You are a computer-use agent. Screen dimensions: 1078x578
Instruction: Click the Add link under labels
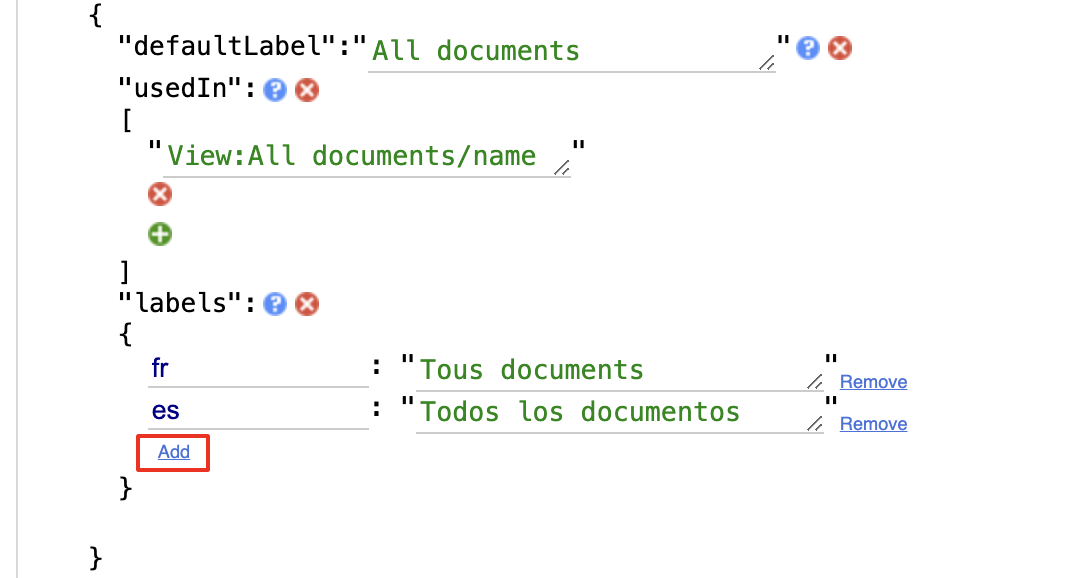174,452
